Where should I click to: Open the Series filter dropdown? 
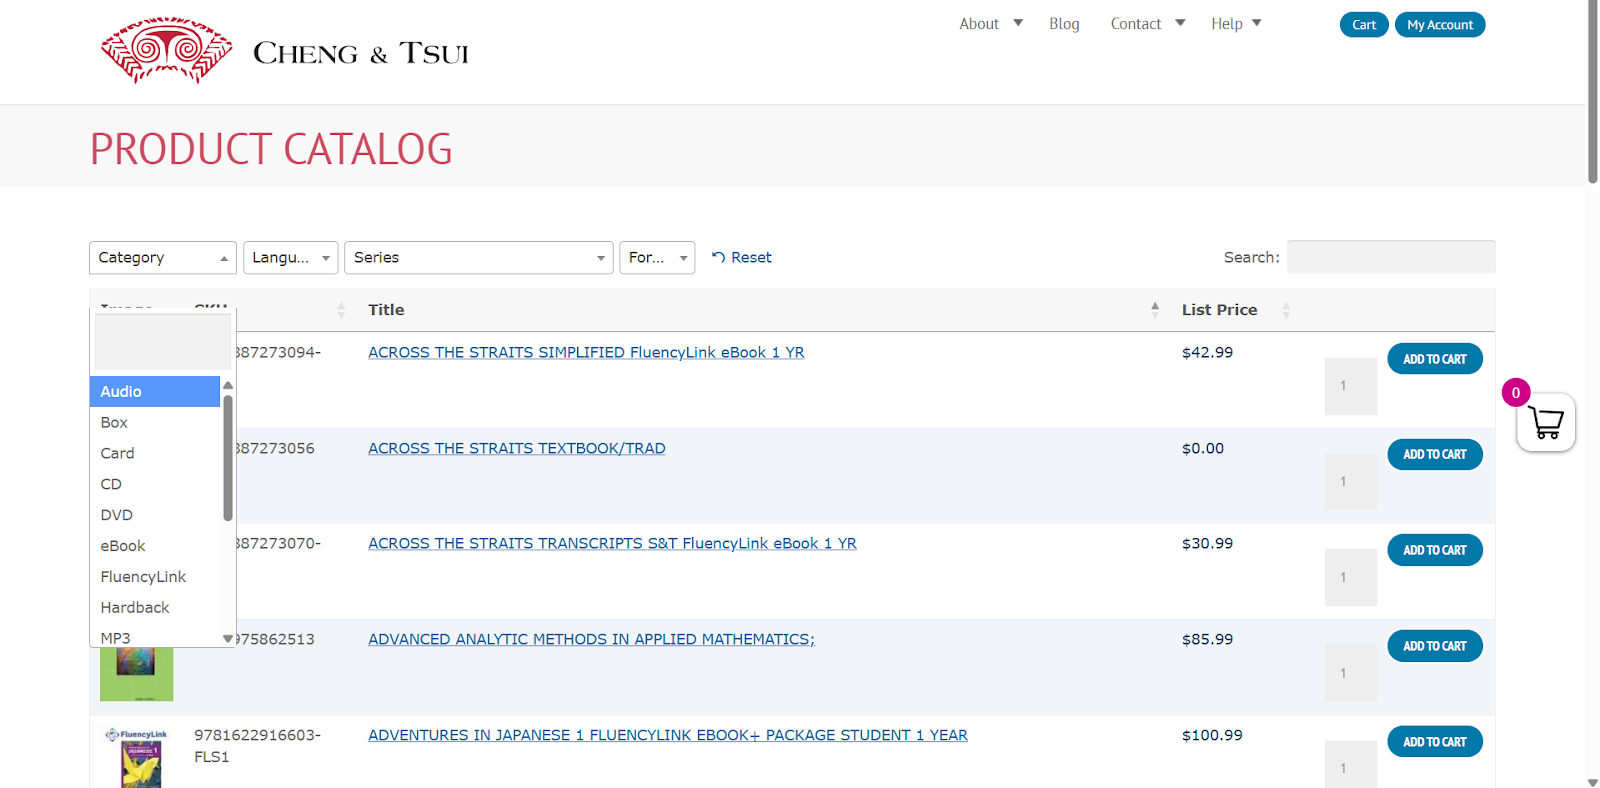coord(479,257)
